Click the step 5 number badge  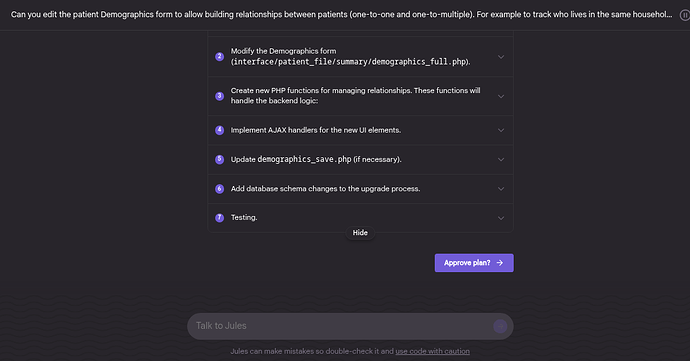pyautogui.click(x=220, y=159)
